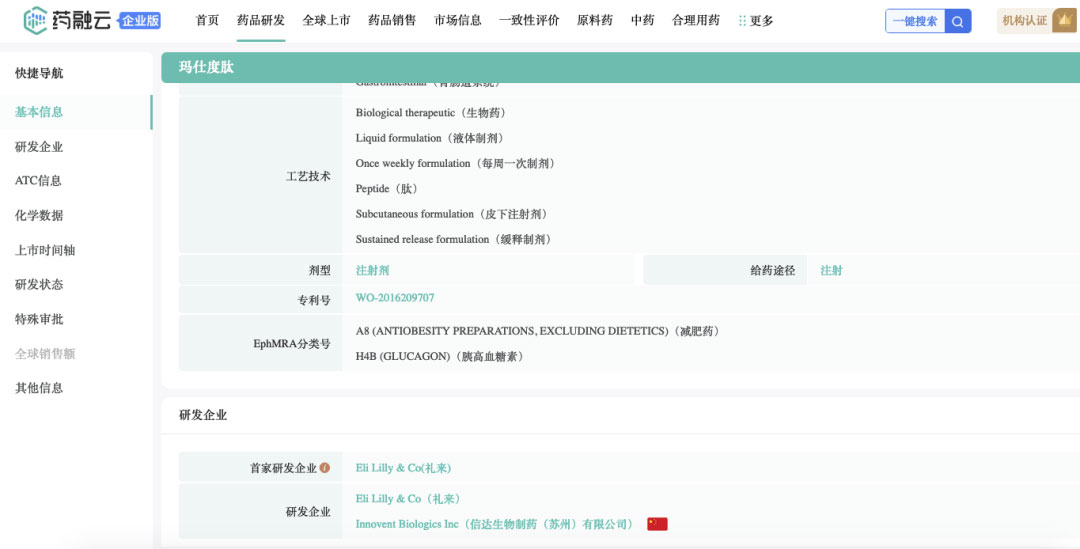The image size is (1080, 549).
Task: Click the 药融云 logo icon
Action: point(36,20)
